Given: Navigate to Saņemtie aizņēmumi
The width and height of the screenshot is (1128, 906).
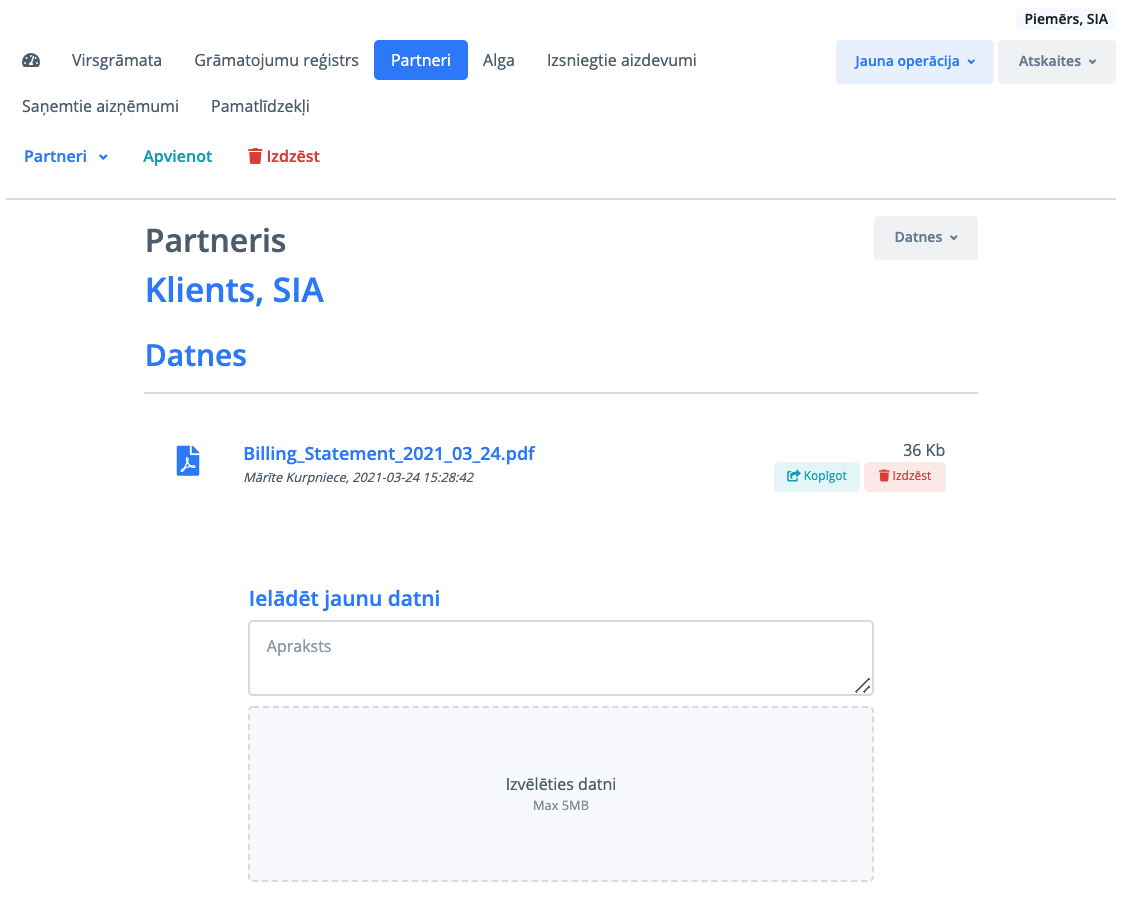Looking at the screenshot, I should 100,106.
